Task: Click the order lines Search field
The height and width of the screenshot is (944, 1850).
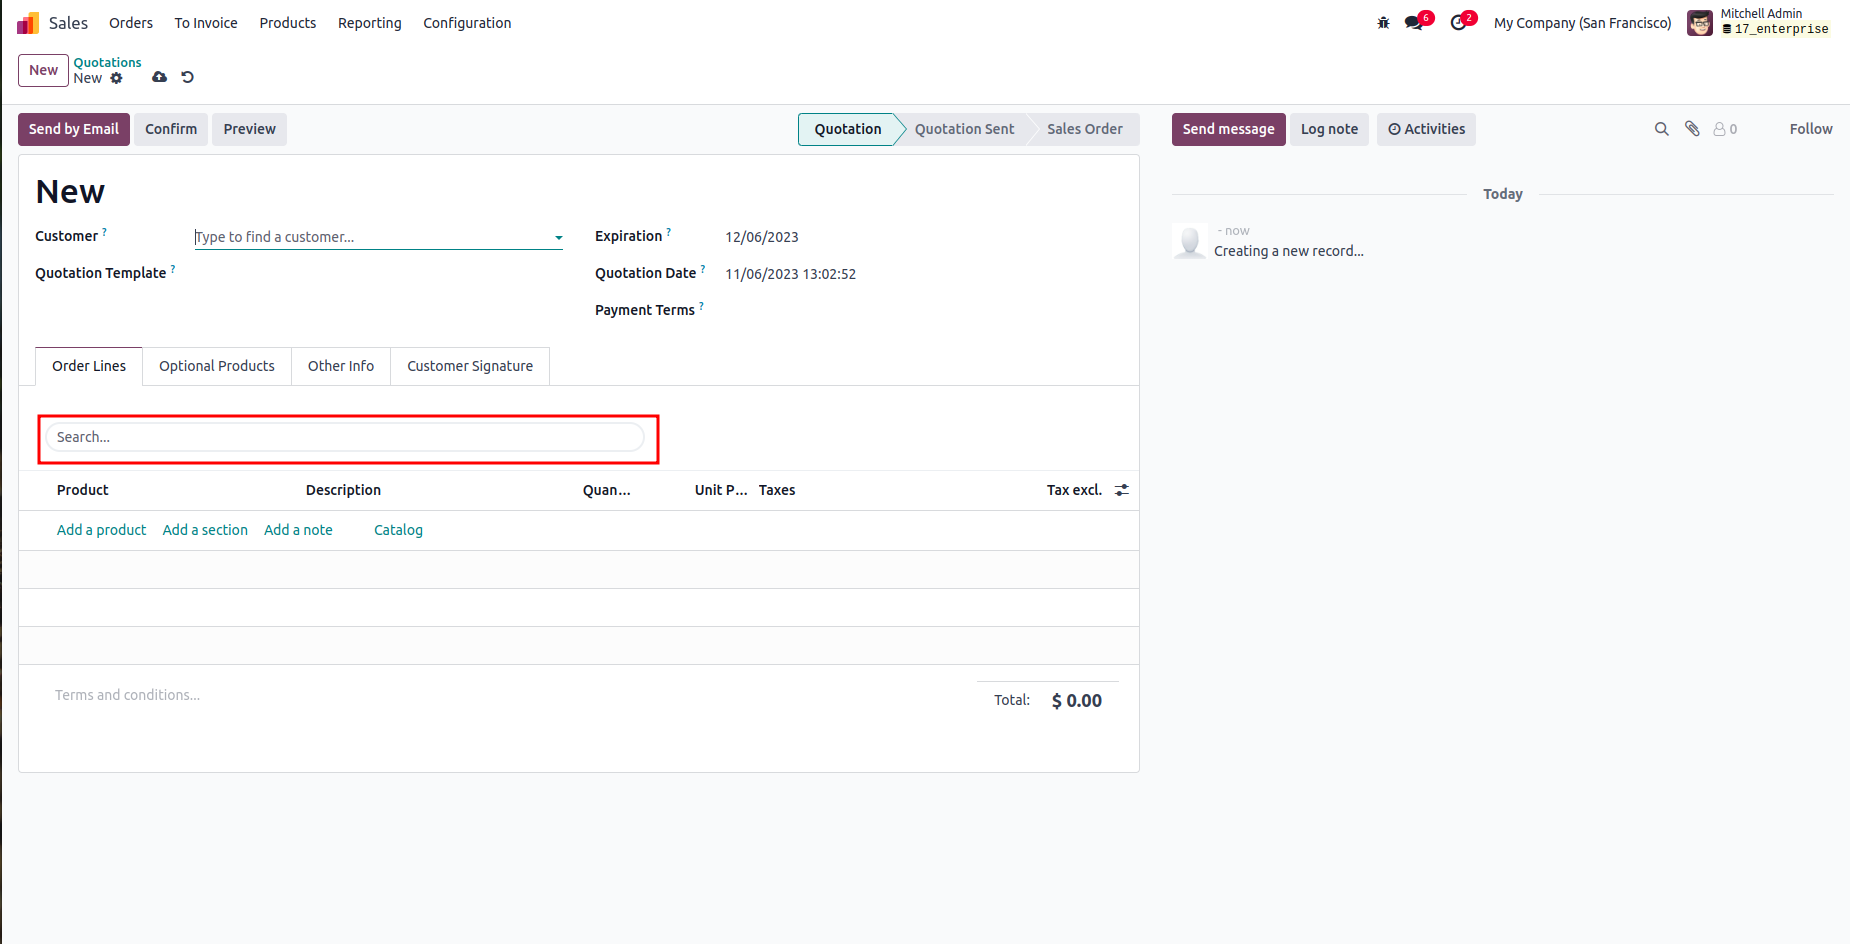Action: click(345, 437)
